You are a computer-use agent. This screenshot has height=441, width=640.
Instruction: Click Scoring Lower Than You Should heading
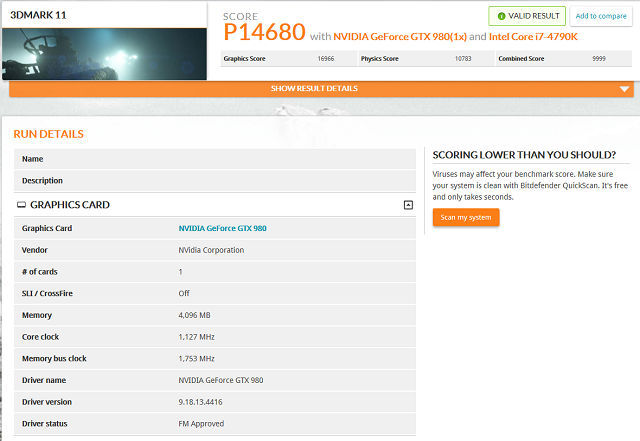click(524, 155)
